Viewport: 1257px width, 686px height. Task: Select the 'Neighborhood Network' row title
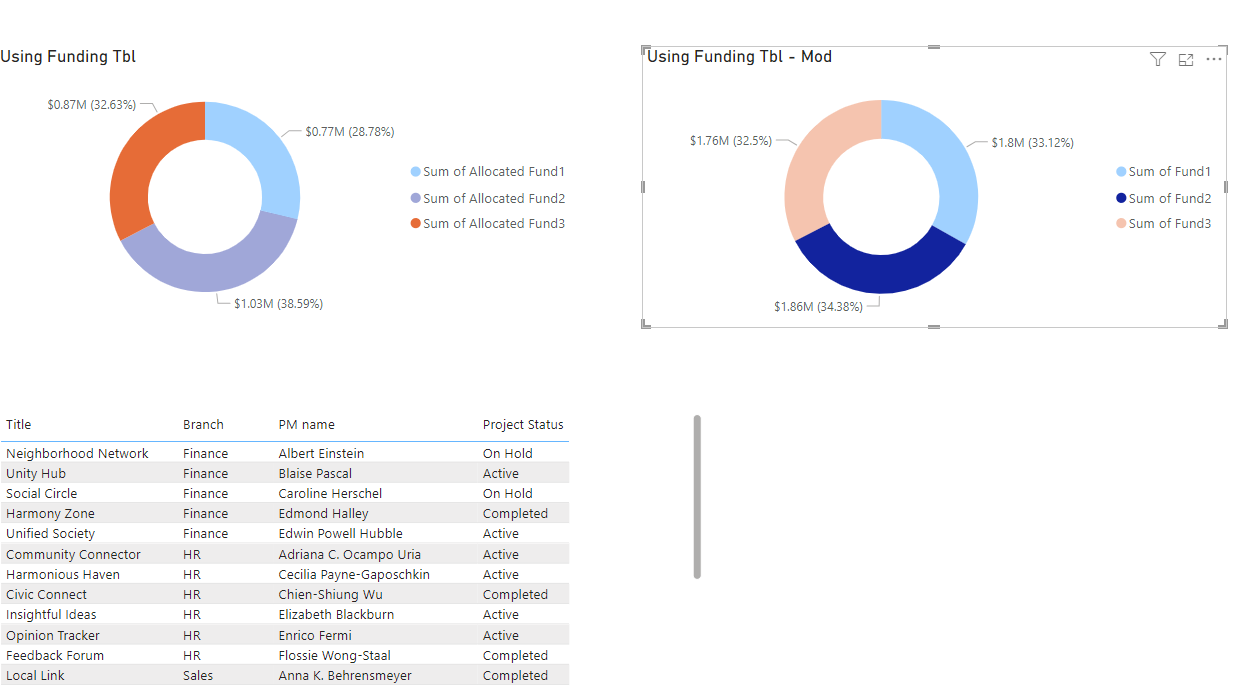[x=77, y=454]
